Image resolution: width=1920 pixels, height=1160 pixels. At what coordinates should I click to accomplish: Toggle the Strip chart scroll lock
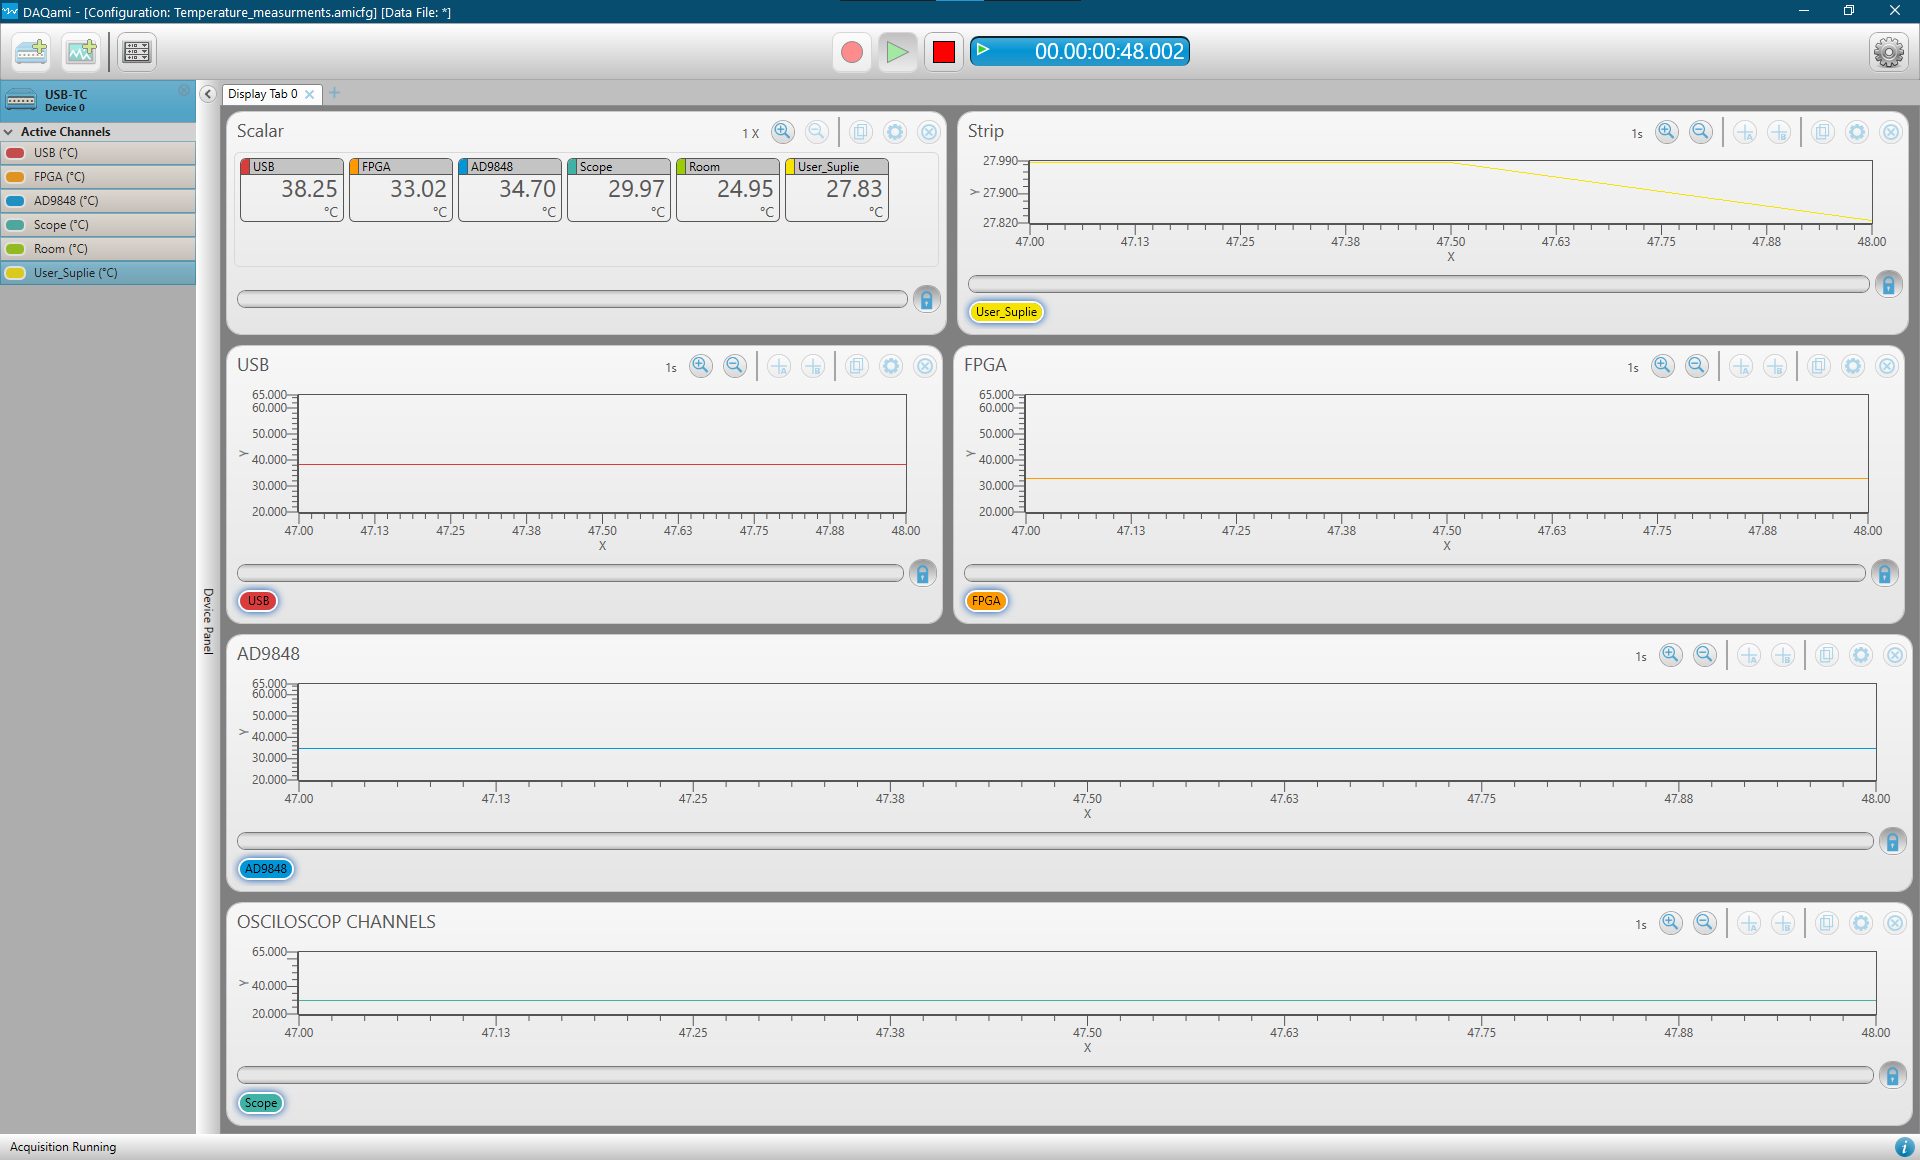[1888, 284]
